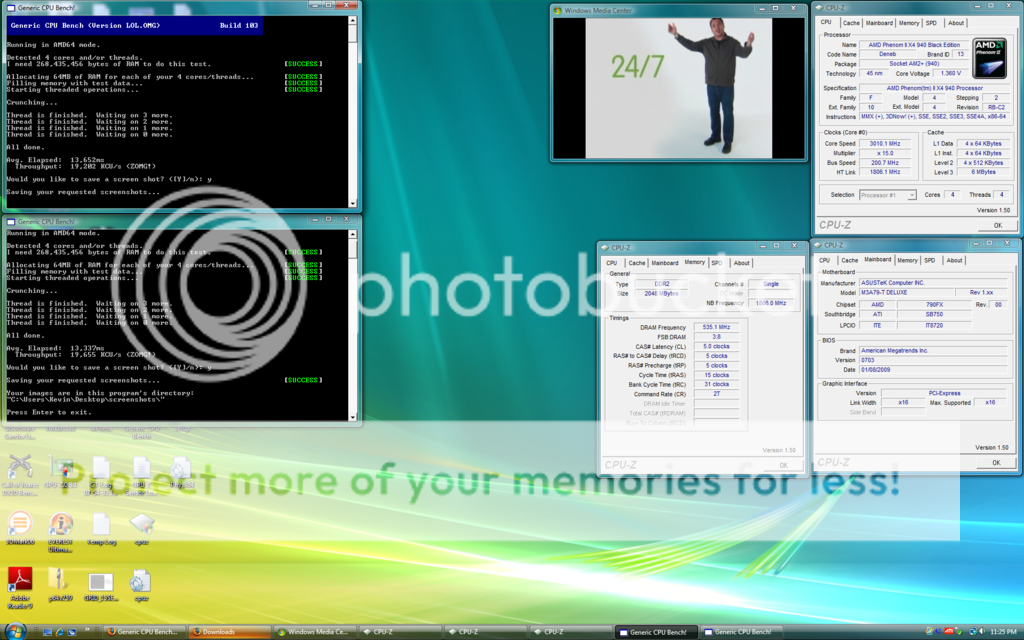Open Downloads taskbar button

tap(229, 632)
